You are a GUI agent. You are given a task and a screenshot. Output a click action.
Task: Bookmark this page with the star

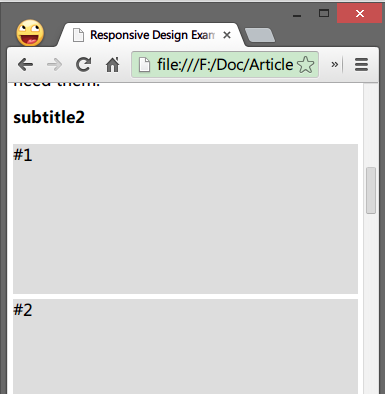tap(305, 65)
